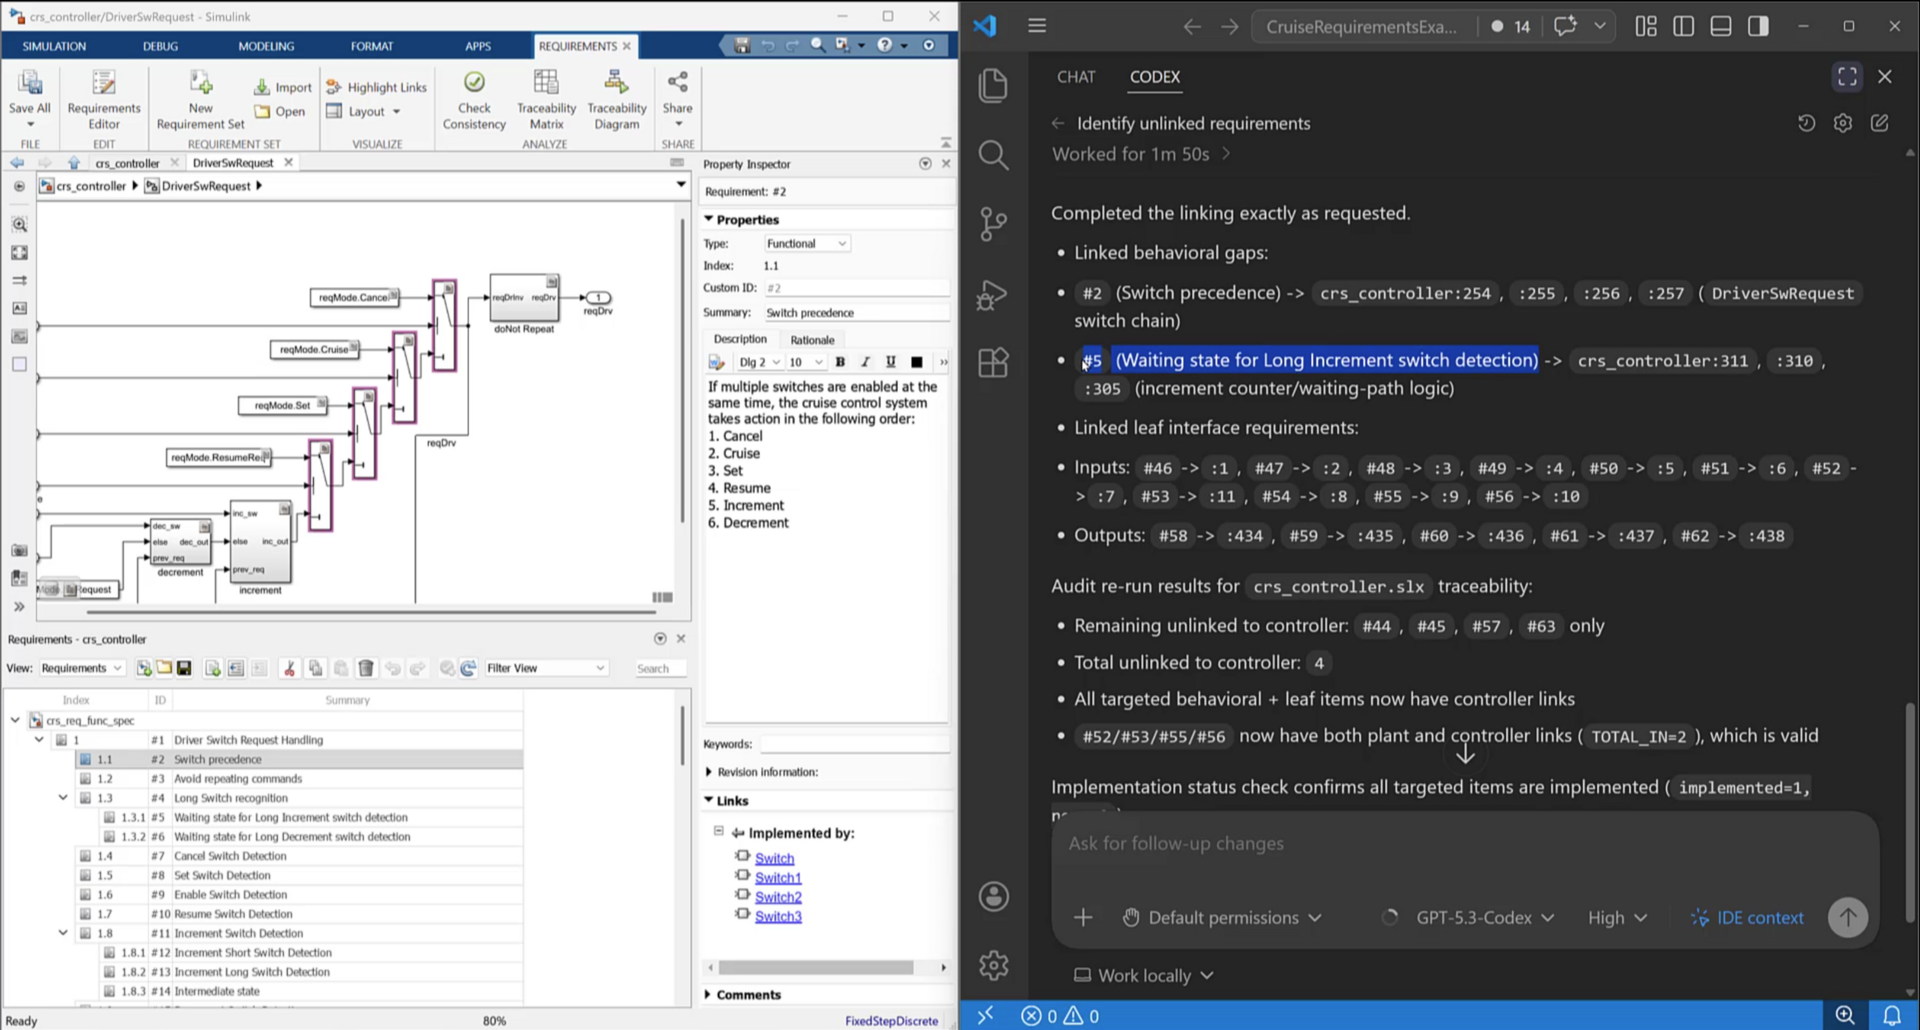The image size is (1920, 1030).
Task: Start new Codex chat icon
Action: pos(1880,123)
